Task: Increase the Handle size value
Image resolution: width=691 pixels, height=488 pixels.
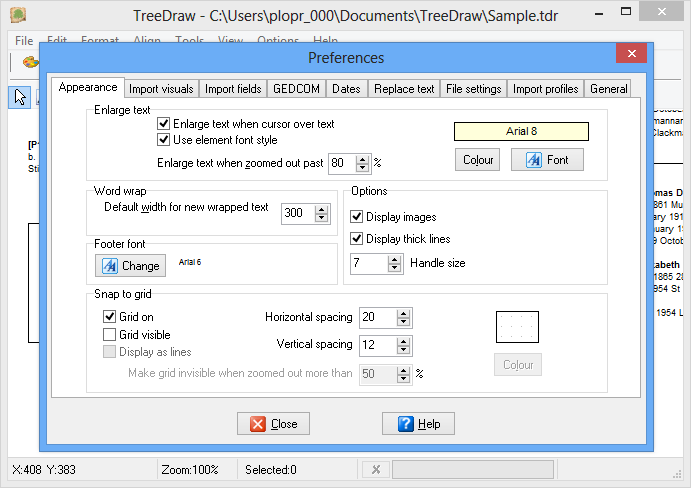Action: (x=394, y=260)
